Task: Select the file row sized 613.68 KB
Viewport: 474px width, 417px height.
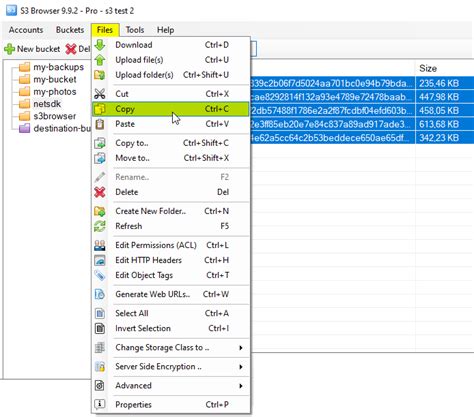Action: (362, 124)
